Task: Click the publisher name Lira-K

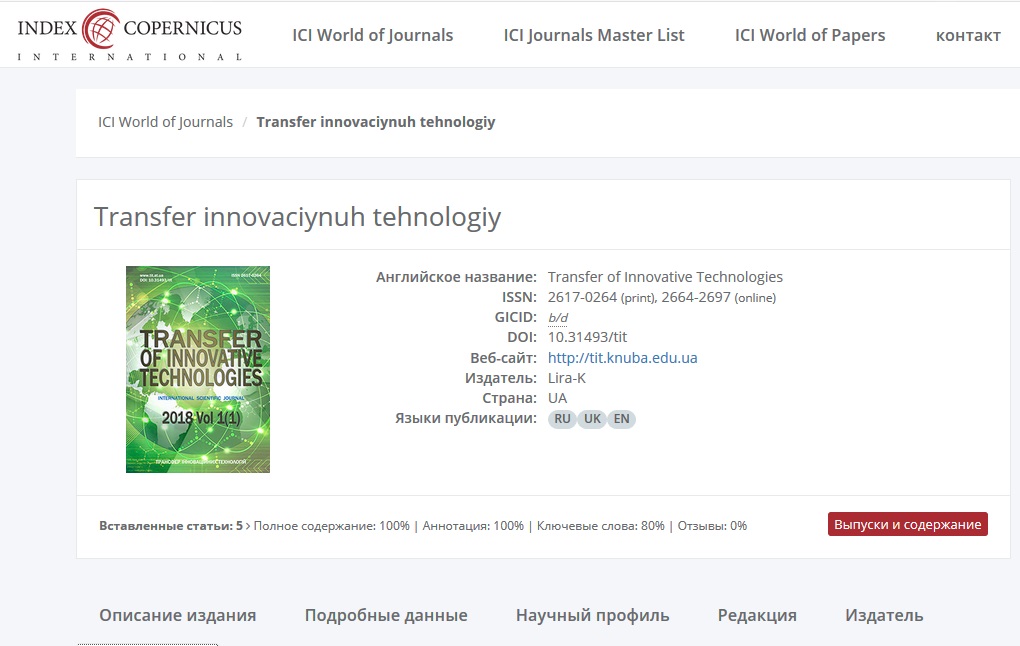Action: pyautogui.click(x=567, y=378)
